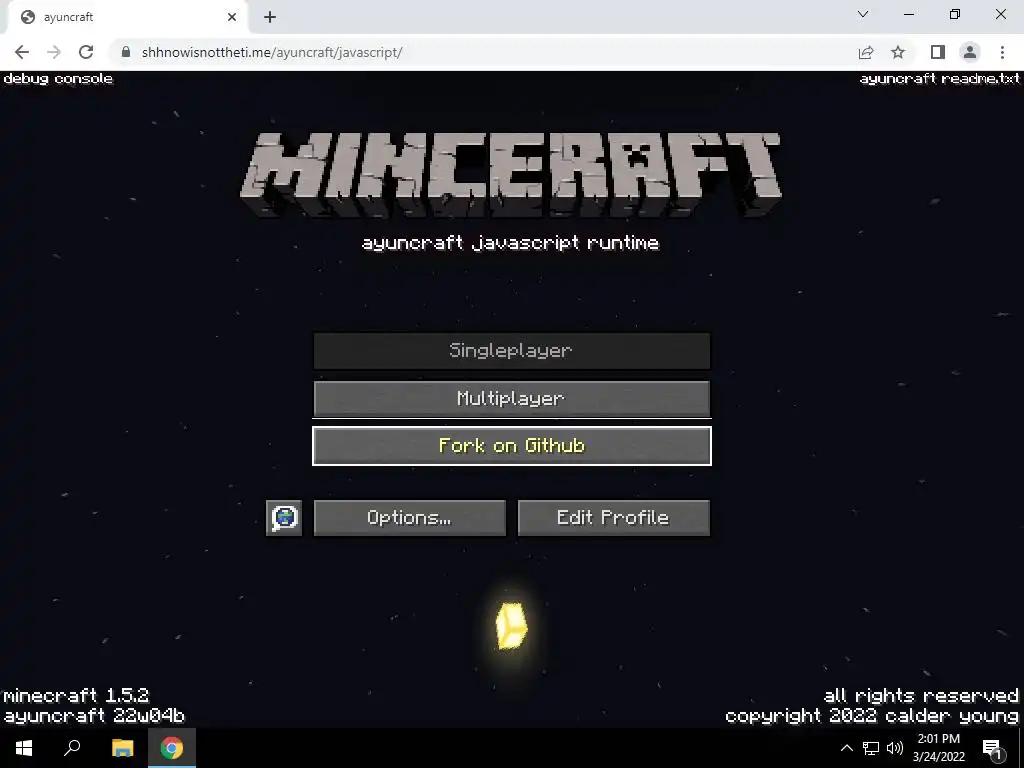This screenshot has width=1024, height=768.
Task: Open a new browser tab
Action: pos(270,18)
